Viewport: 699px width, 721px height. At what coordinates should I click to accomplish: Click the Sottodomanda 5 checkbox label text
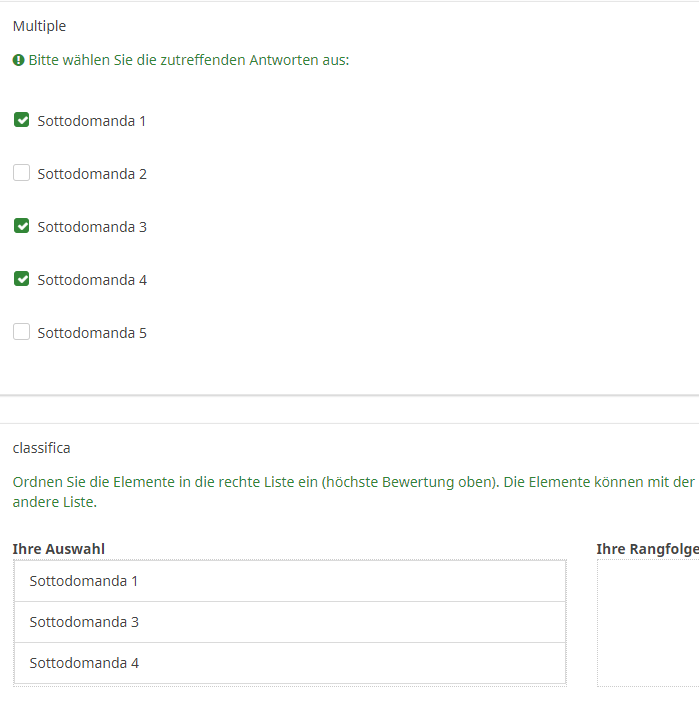pos(92,333)
